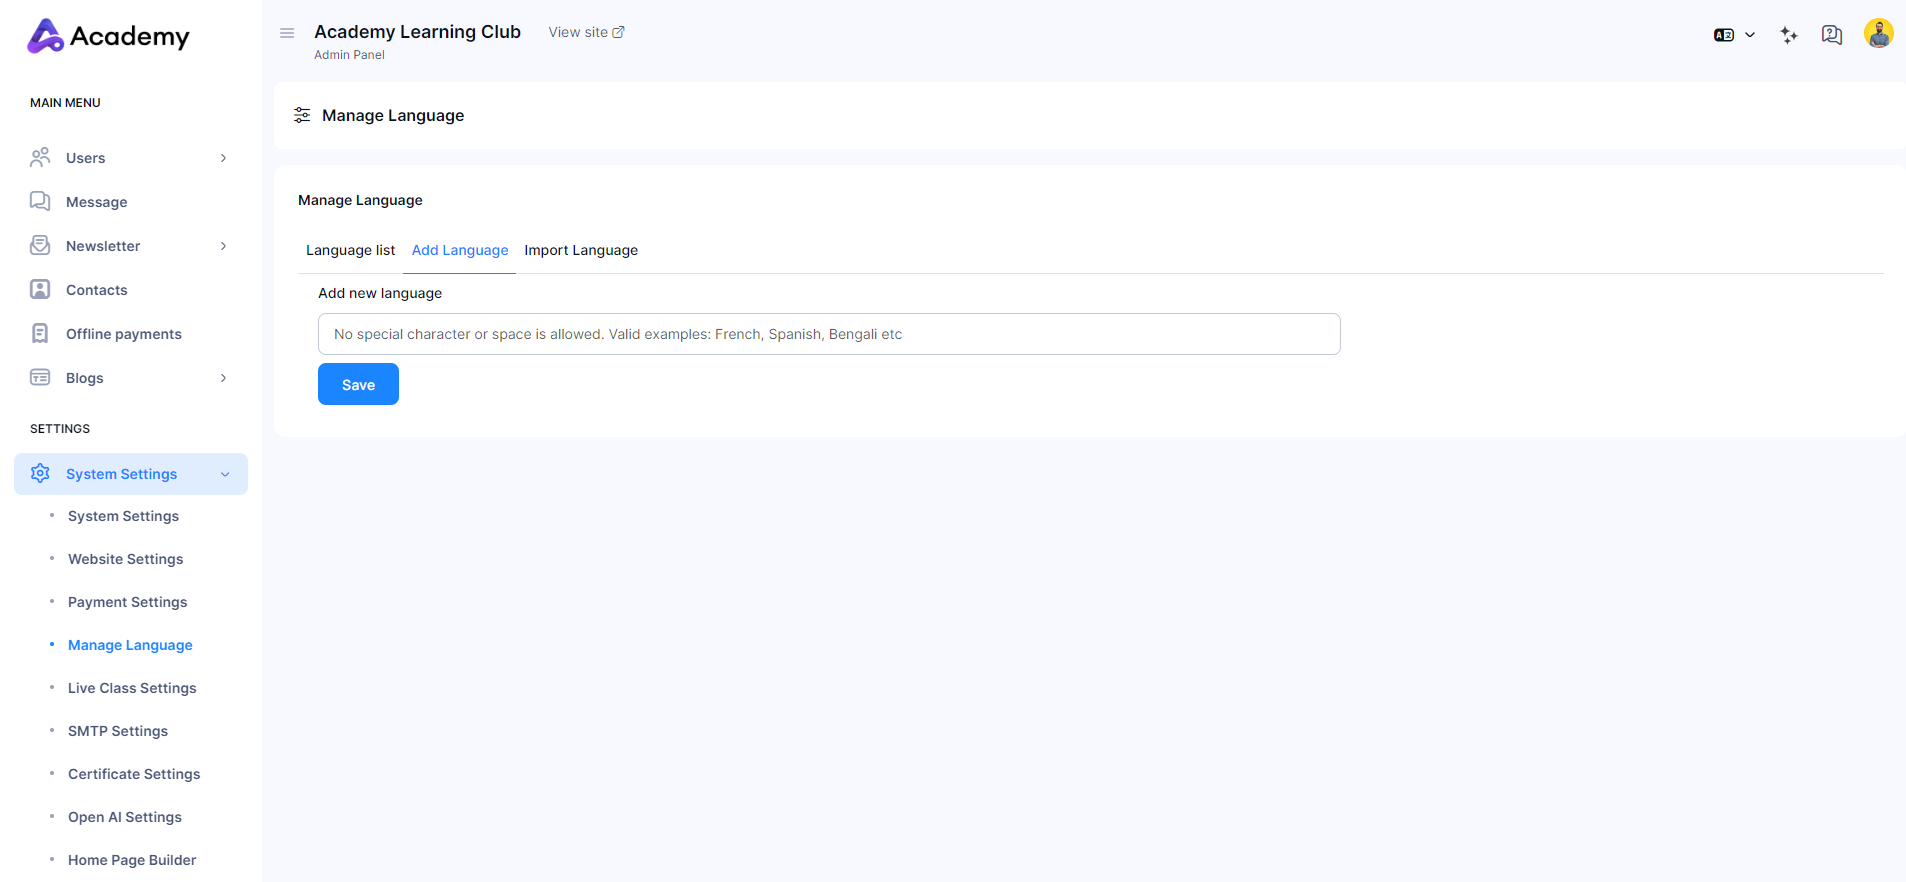Open the View site link
Viewport: 1906px width, 882px height.
tap(586, 32)
